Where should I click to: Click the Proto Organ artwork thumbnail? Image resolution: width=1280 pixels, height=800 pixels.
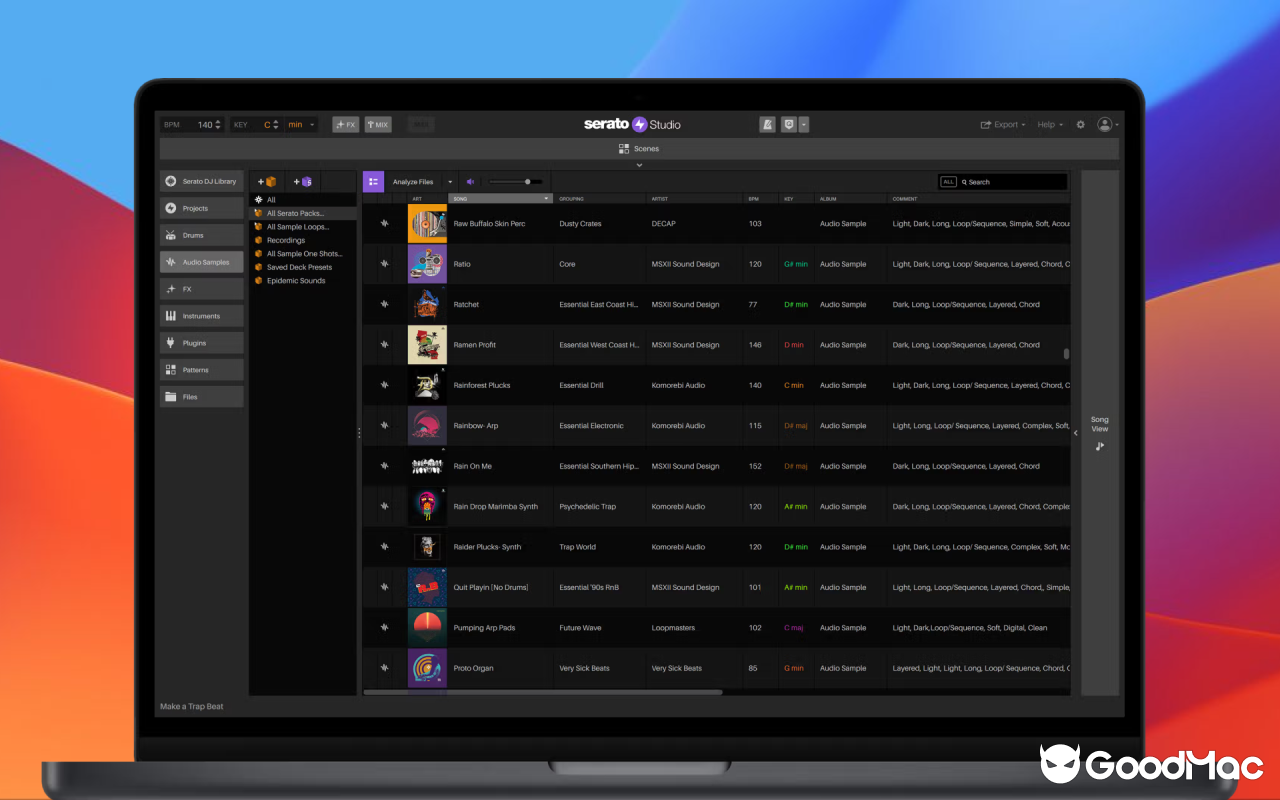click(427, 668)
